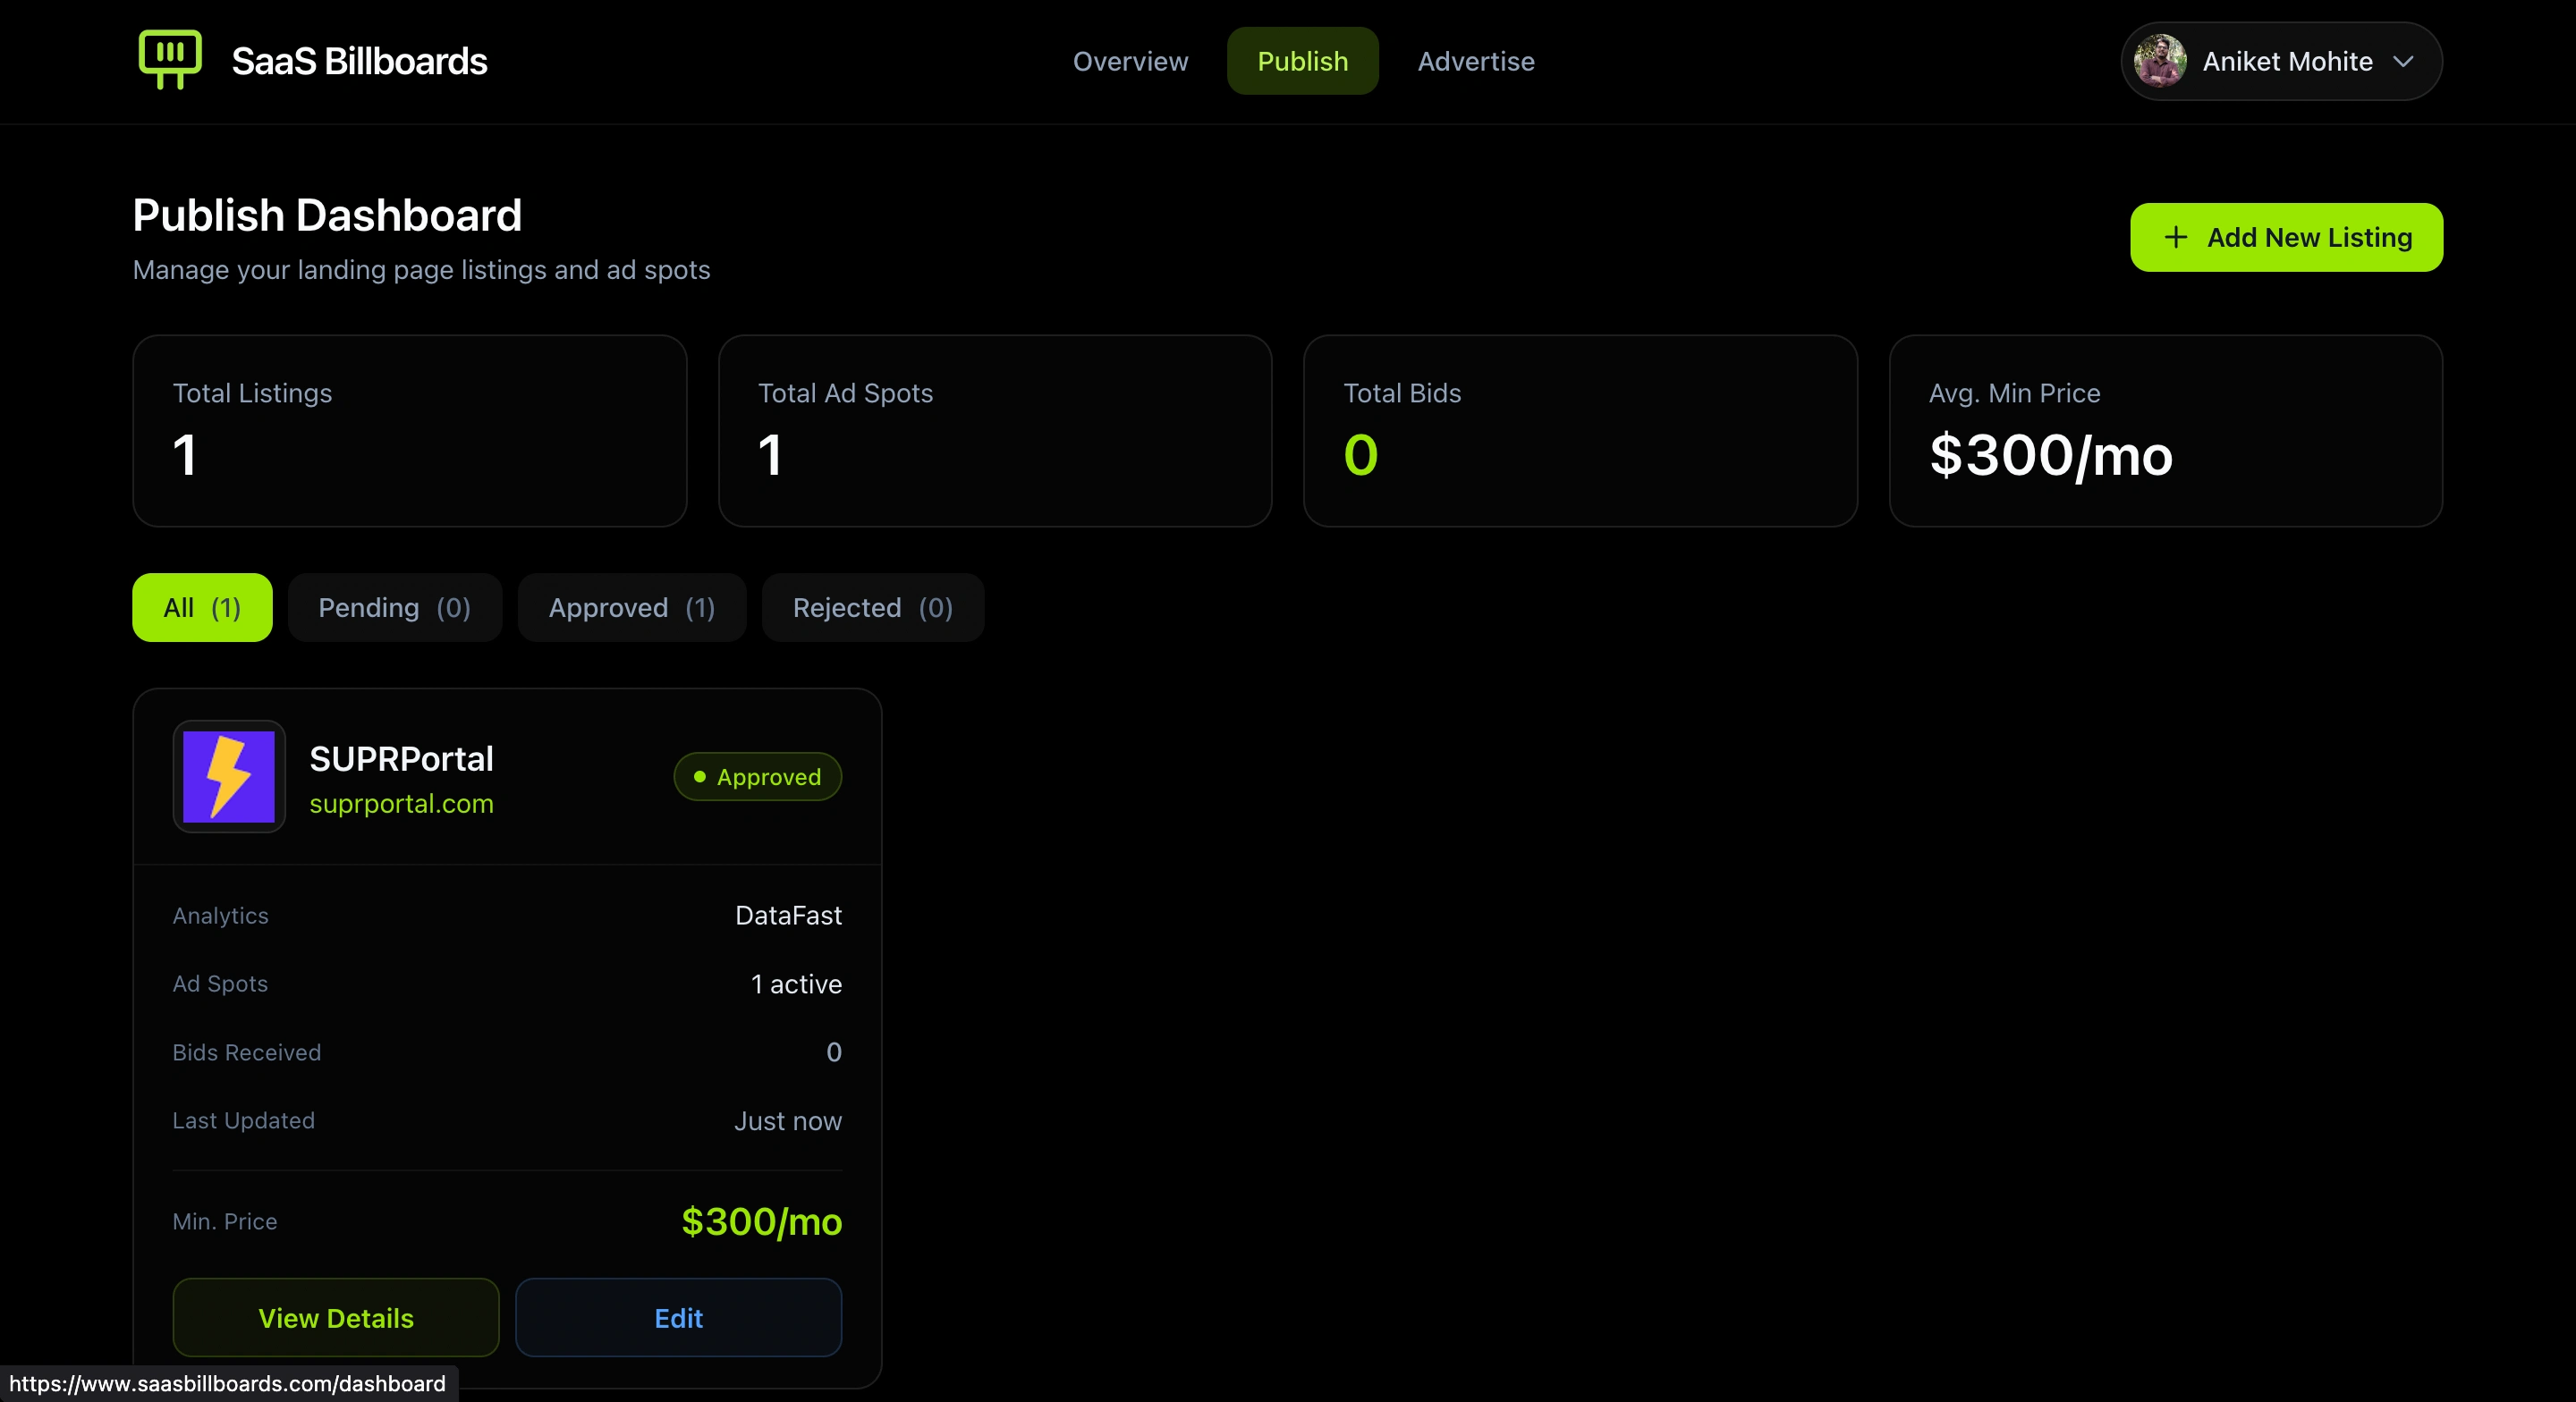The image size is (2576, 1402).
Task: Click Add New Listing
Action: point(2287,237)
